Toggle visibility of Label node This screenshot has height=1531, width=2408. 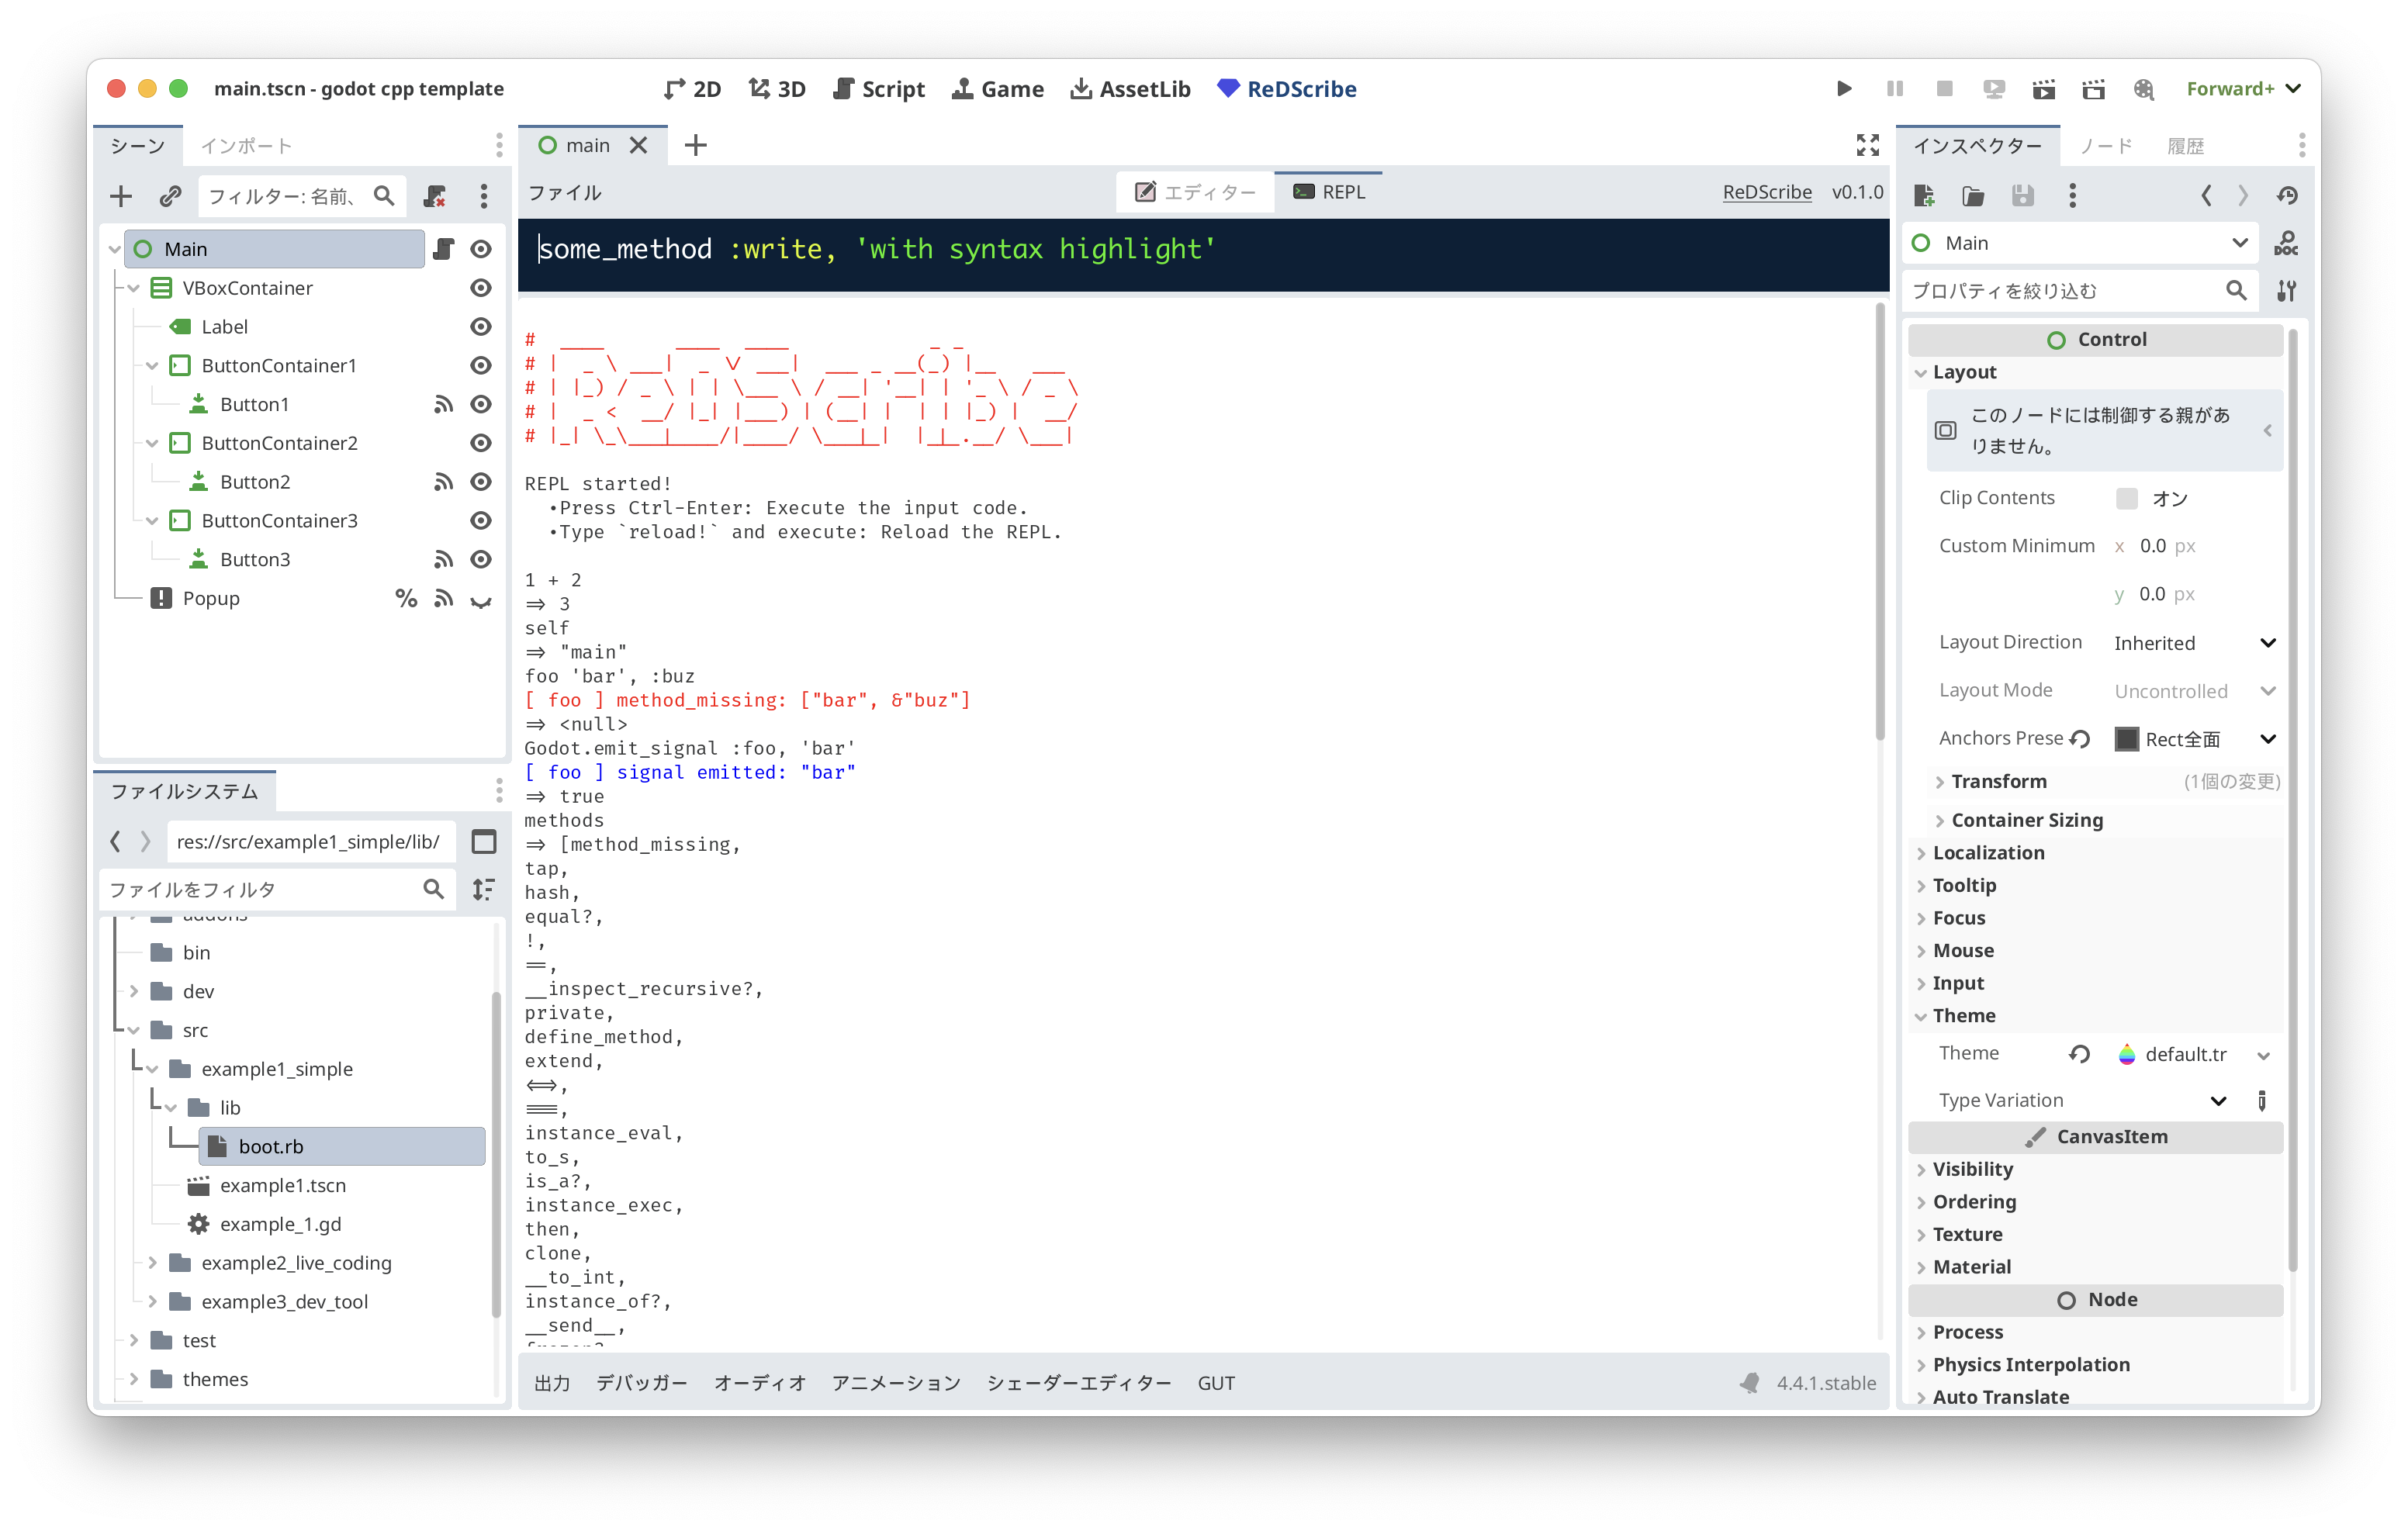pyautogui.click(x=481, y=327)
